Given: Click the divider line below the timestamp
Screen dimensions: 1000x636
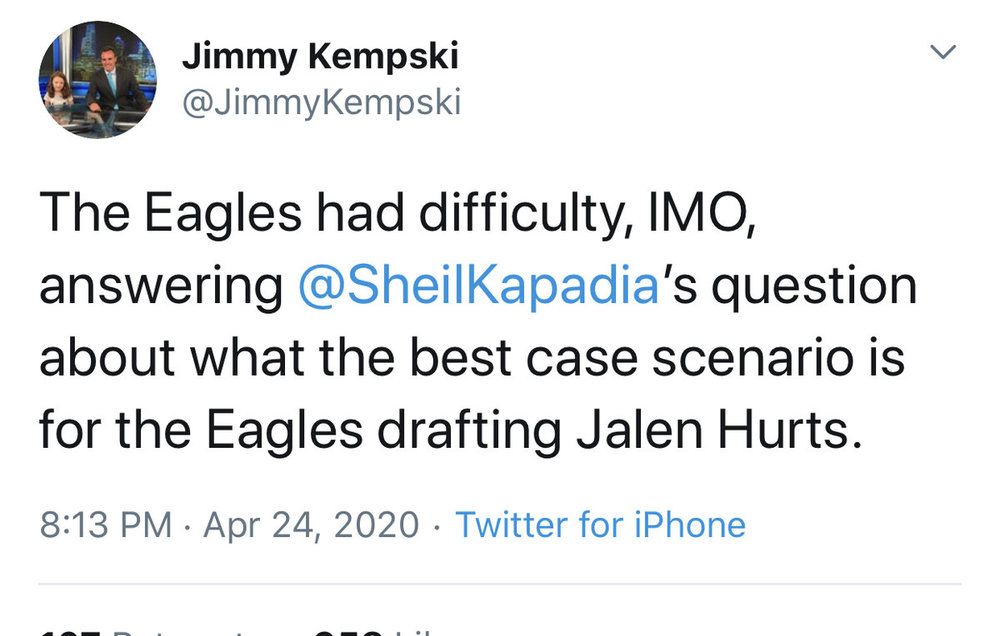Looking at the screenshot, I should (500, 584).
